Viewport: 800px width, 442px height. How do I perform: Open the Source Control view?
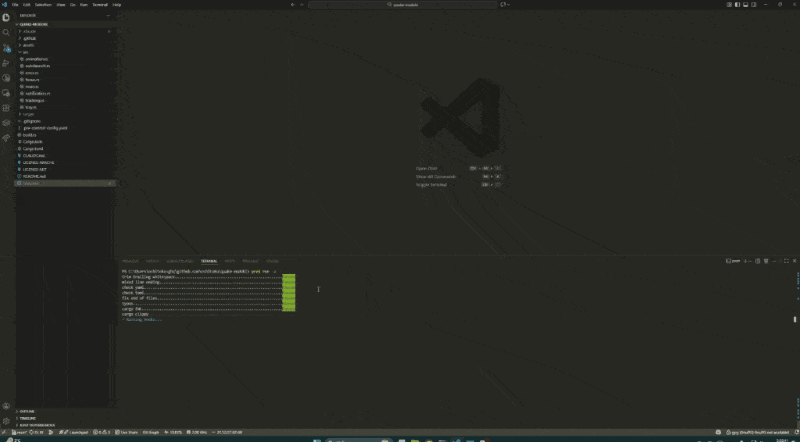pos(6,48)
